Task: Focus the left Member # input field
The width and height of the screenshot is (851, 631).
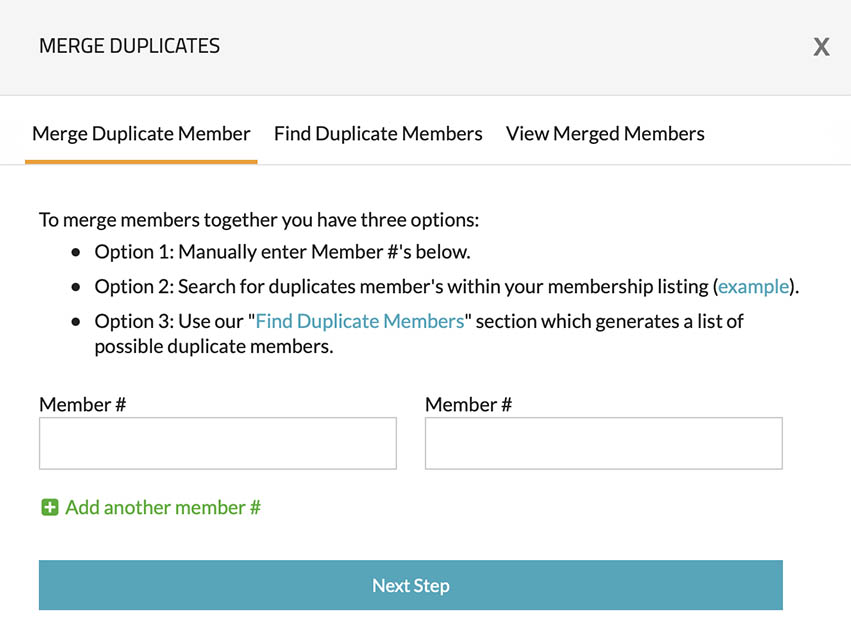Action: [x=218, y=443]
